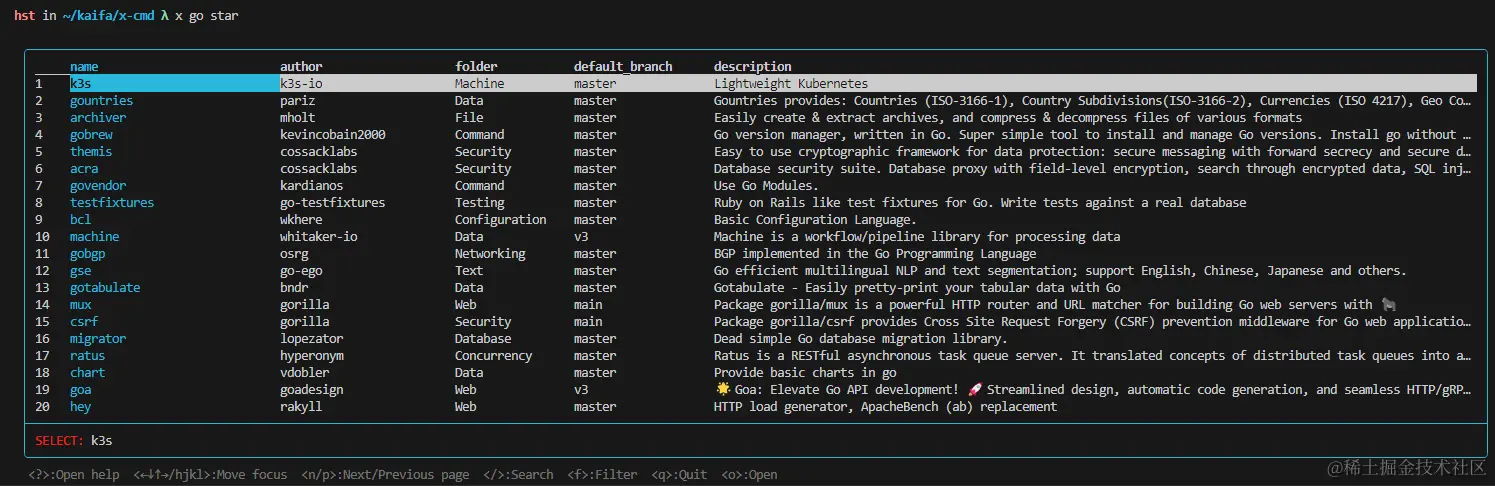Click the Filter shortcut hint
Viewport: 1495px width, 486px height.
click(x=602, y=475)
